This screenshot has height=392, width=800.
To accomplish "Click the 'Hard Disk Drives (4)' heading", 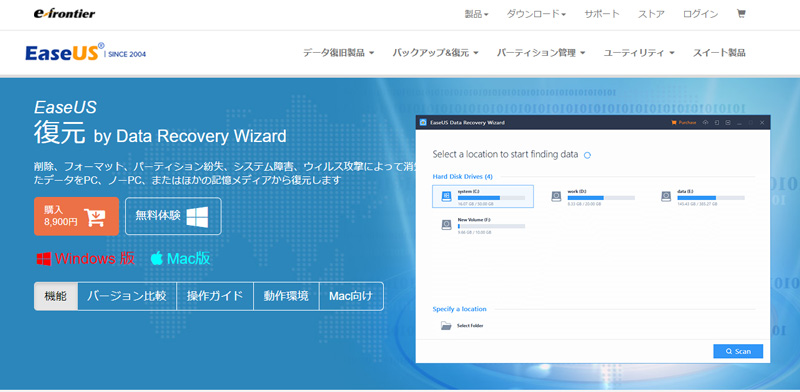I will point(462,177).
